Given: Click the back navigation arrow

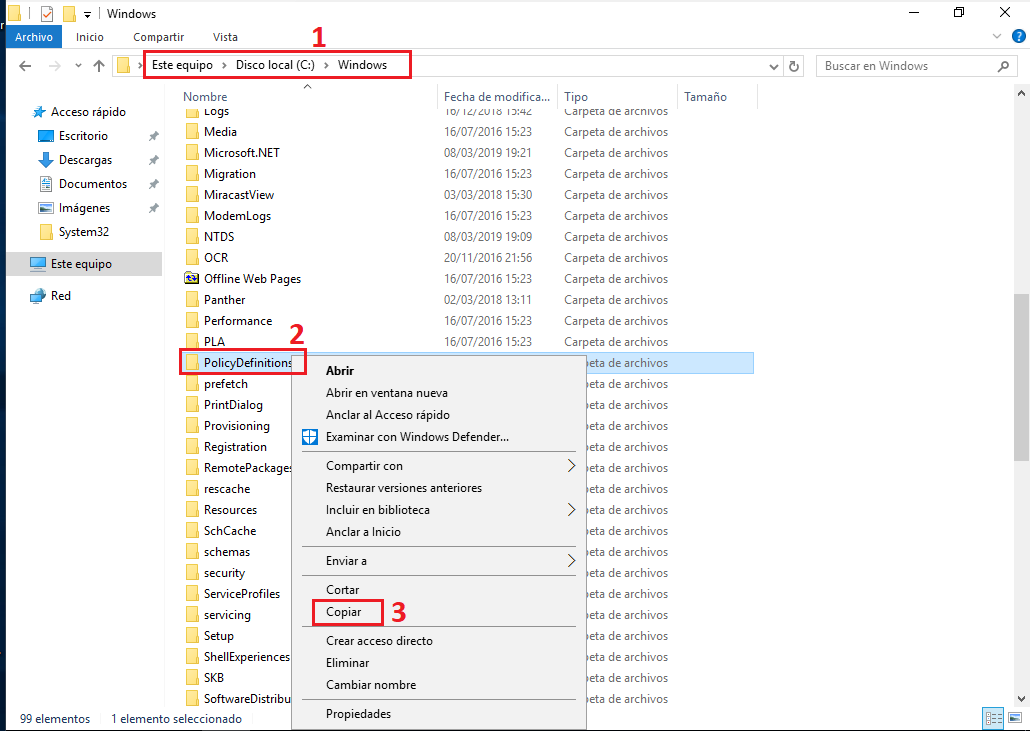Looking at the screenshot, I should (24, 65).
